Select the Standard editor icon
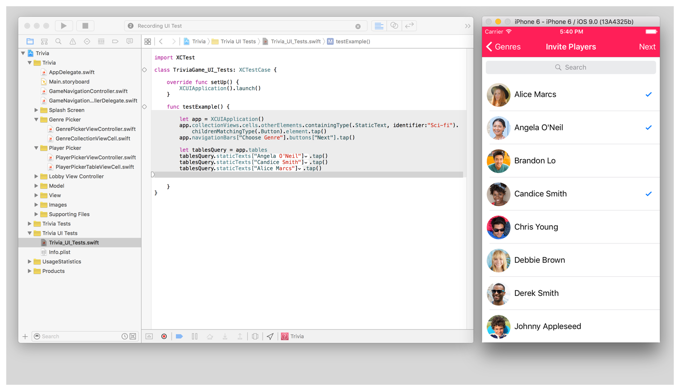 pos(379,26)
